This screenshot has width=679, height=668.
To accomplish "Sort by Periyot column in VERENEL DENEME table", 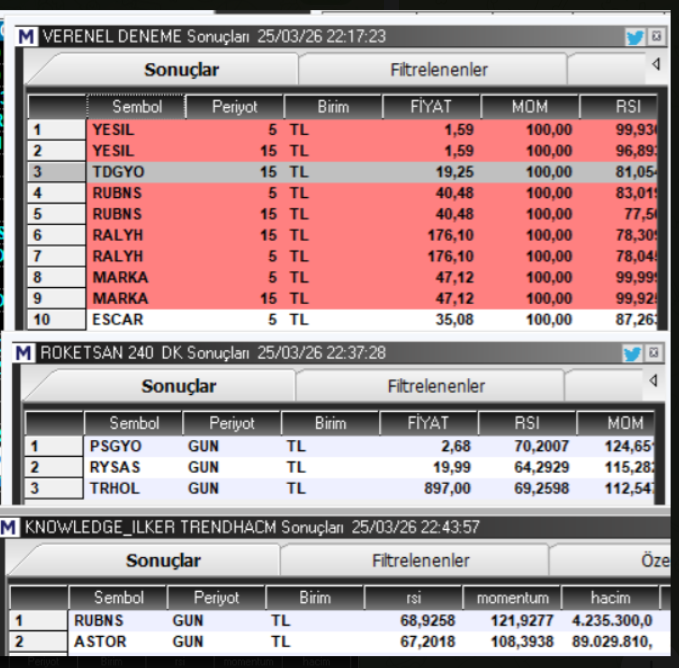I will point(235,106).
